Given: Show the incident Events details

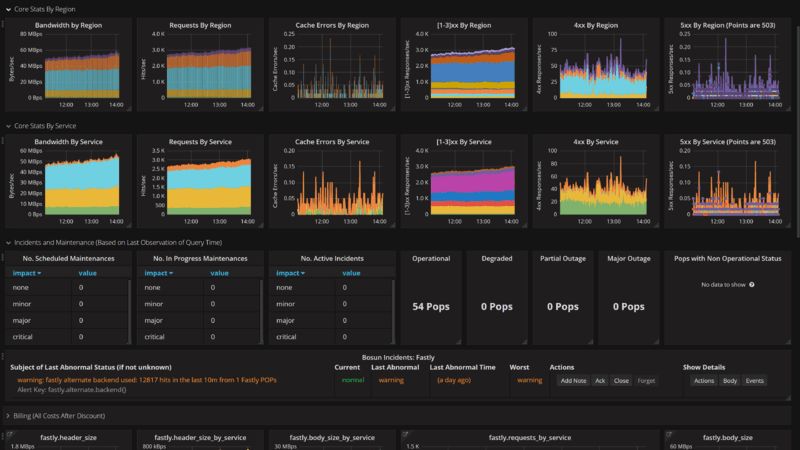Looking at the screenshot, I should coord(755,380).
